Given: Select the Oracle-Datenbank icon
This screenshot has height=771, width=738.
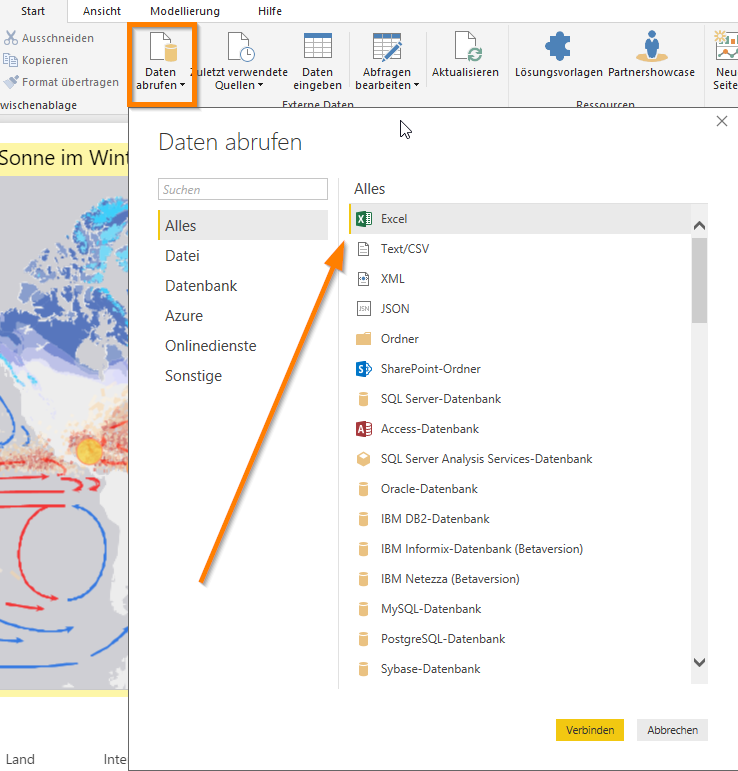Looking at the screenshot, I should pyautogui.click(x=363, y=489).
